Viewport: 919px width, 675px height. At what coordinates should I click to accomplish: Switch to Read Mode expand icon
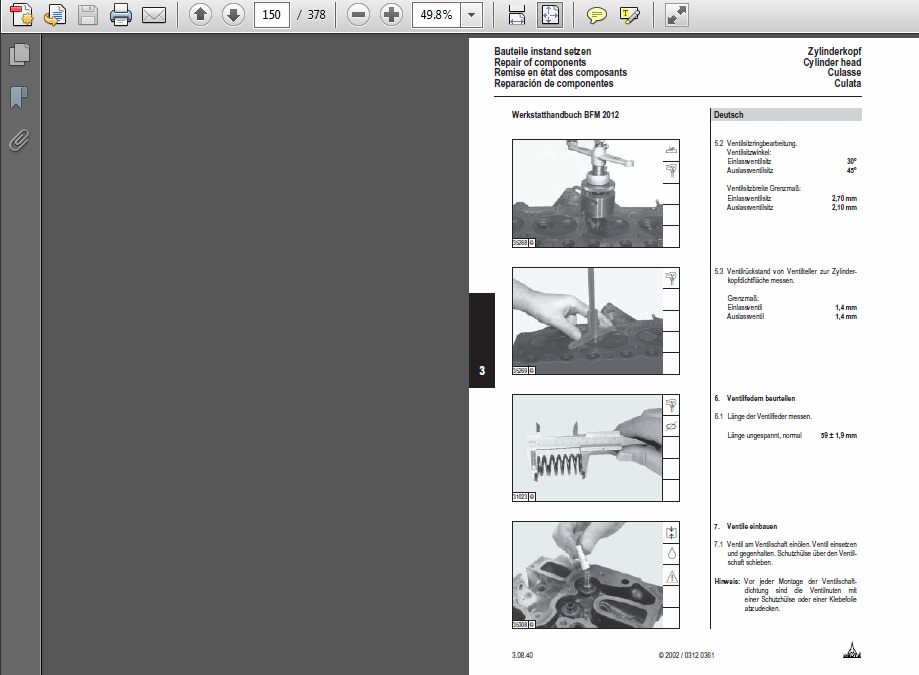point(676,15)
